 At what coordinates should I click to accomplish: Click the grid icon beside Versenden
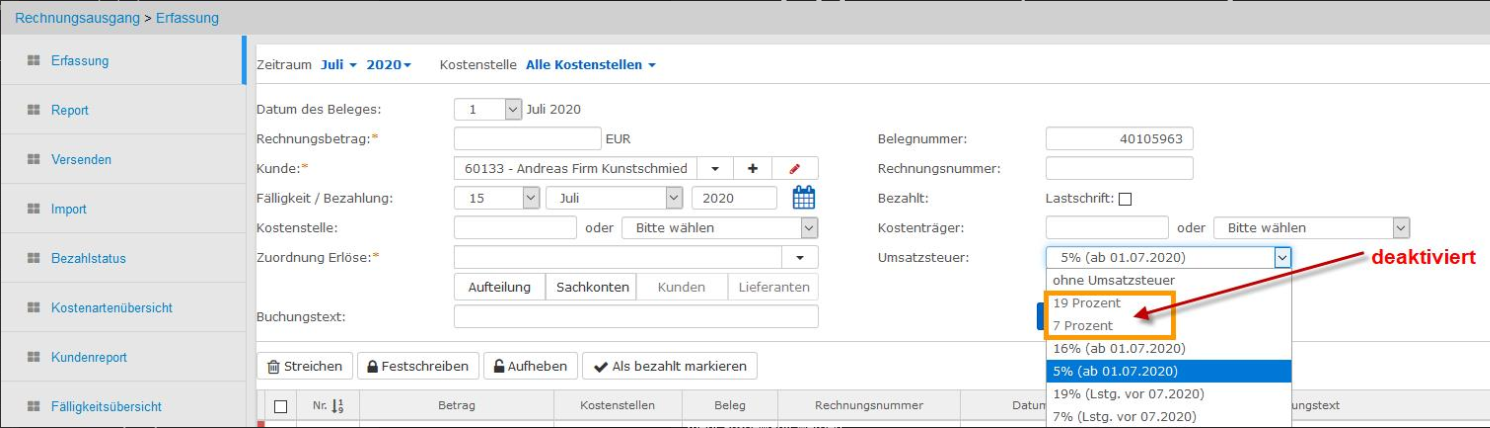pos(33,160)
